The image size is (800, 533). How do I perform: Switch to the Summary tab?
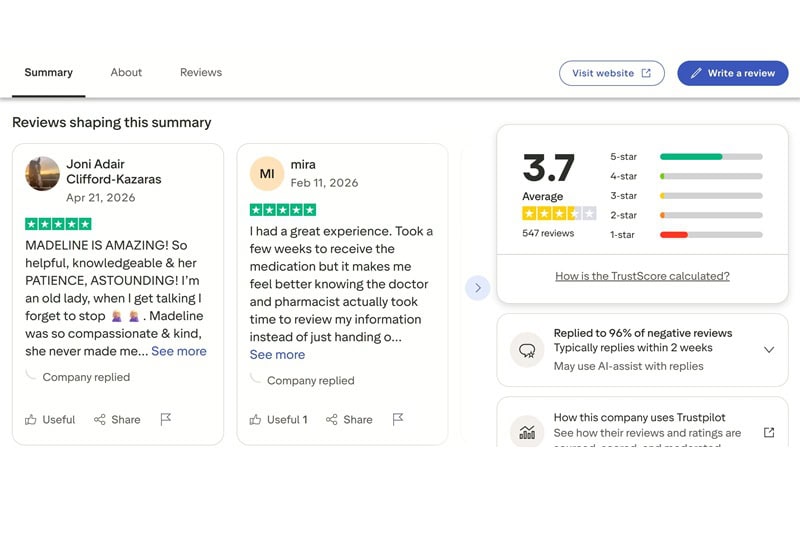[x=48, y=72]
